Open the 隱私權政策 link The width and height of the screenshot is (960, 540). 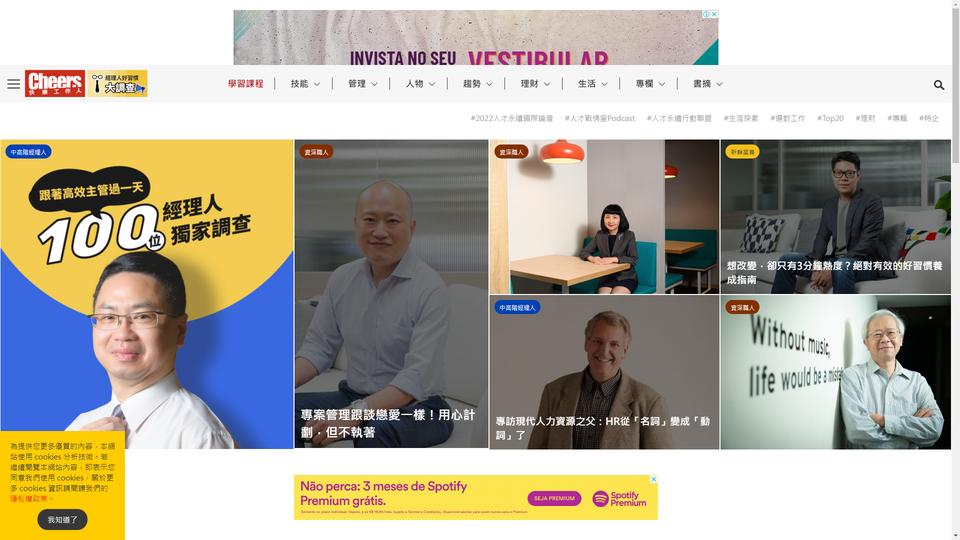pyautogui.click(x=28, y=499)
